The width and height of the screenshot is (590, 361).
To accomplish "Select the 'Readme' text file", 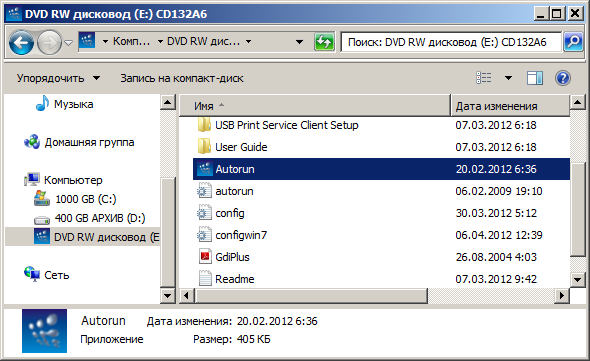I will coord(235,279).
